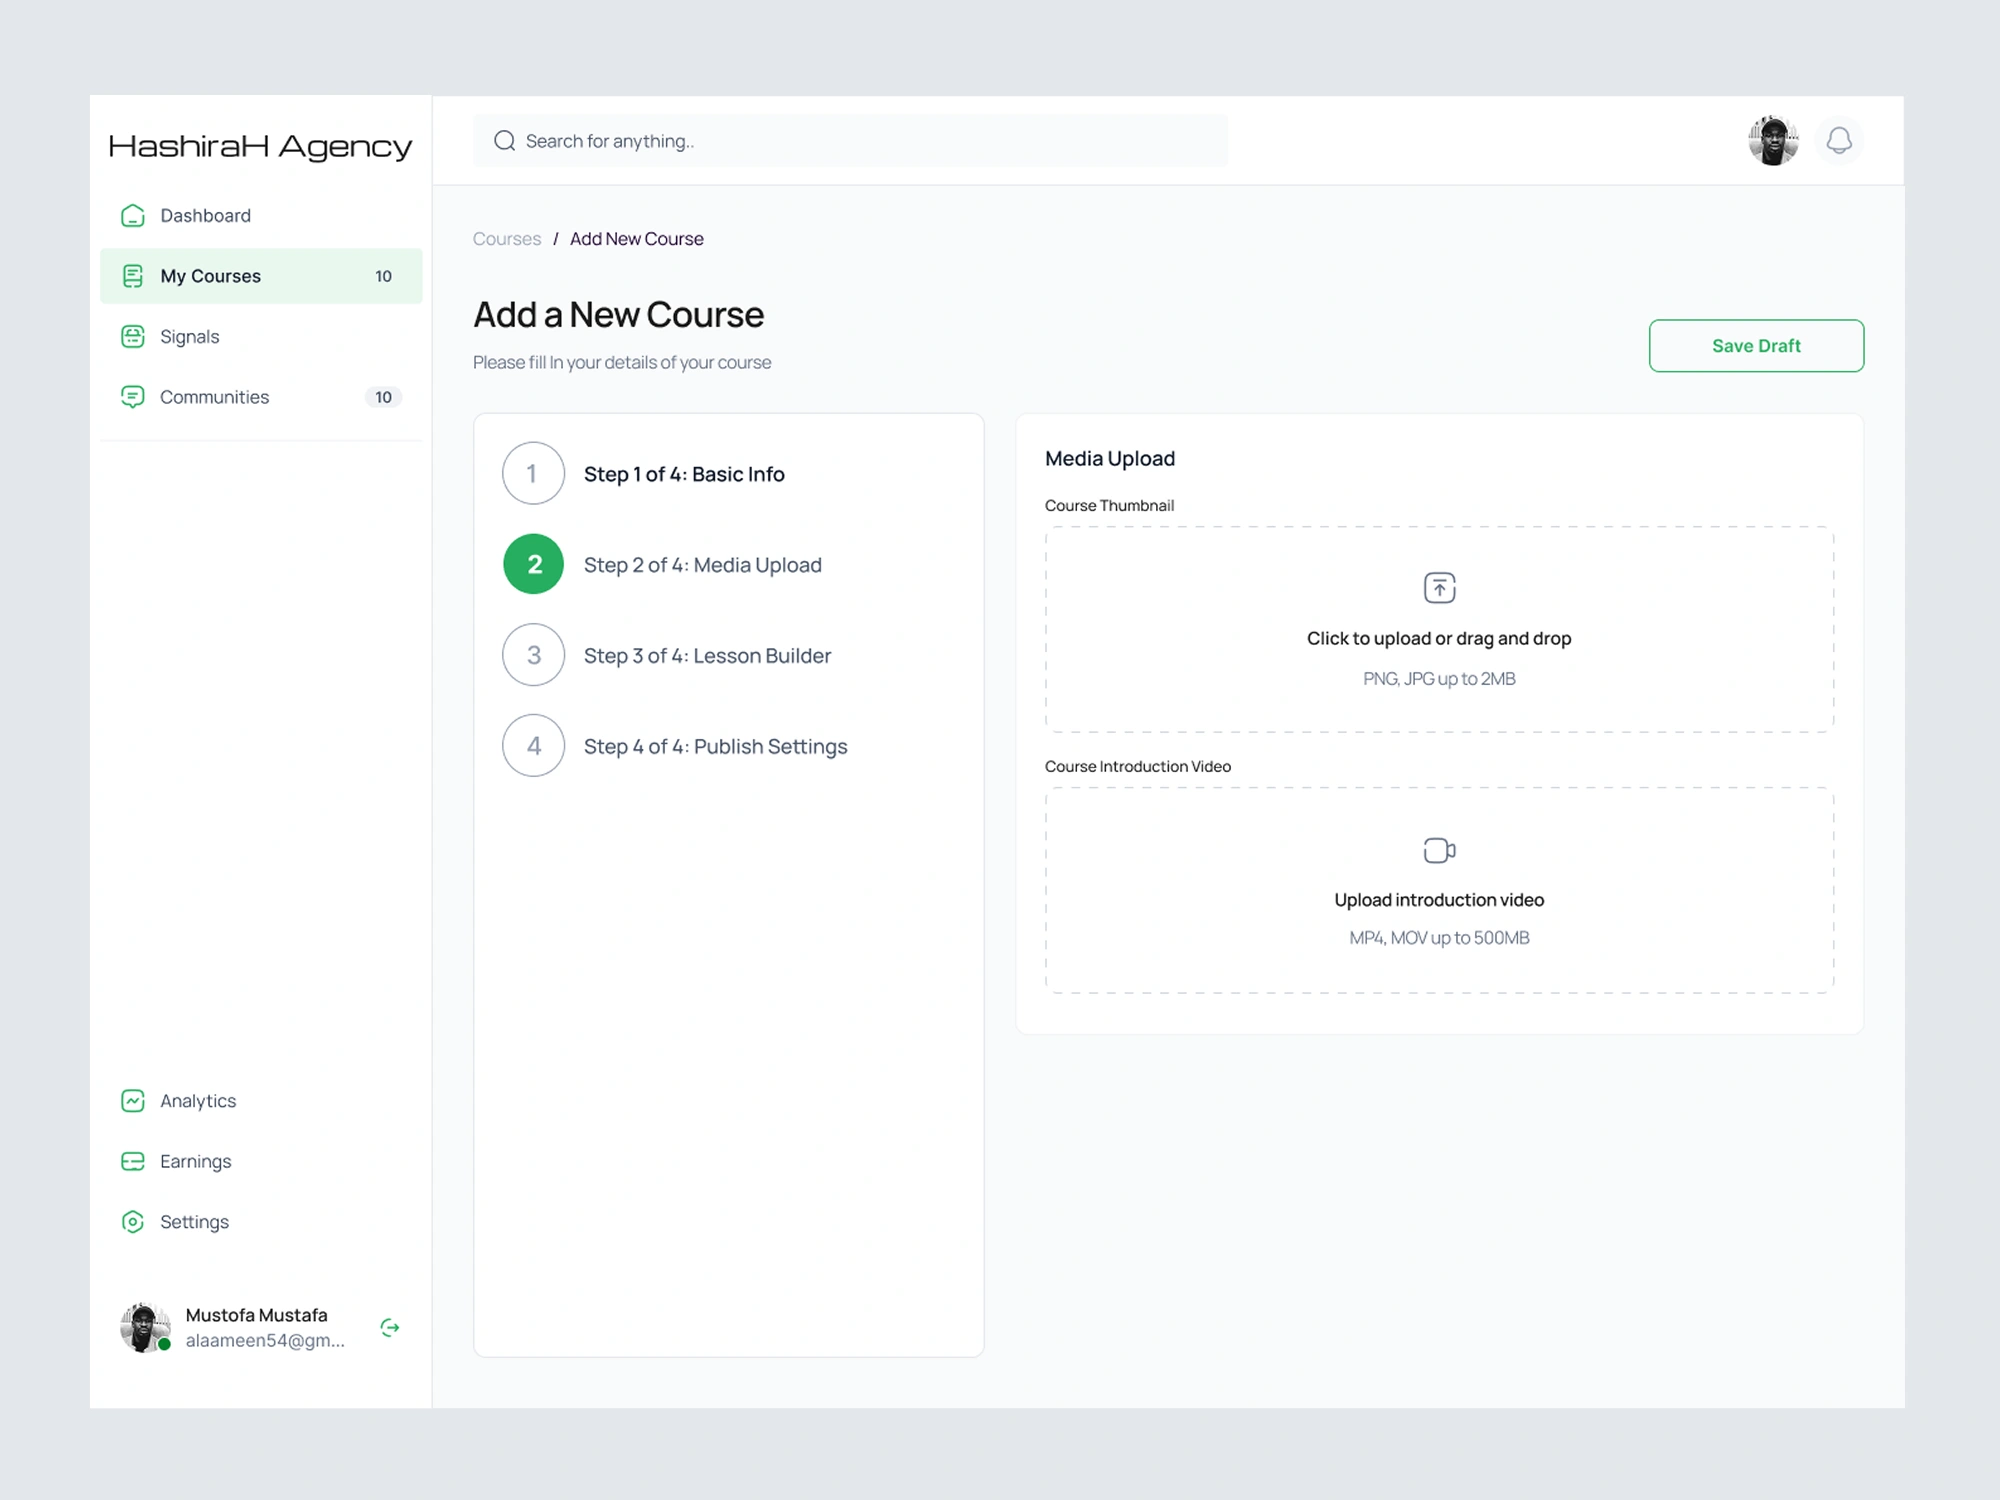This screenshot has width=2000, height=1500.
Task: Click the search magnifier icon
Action: 505,141
